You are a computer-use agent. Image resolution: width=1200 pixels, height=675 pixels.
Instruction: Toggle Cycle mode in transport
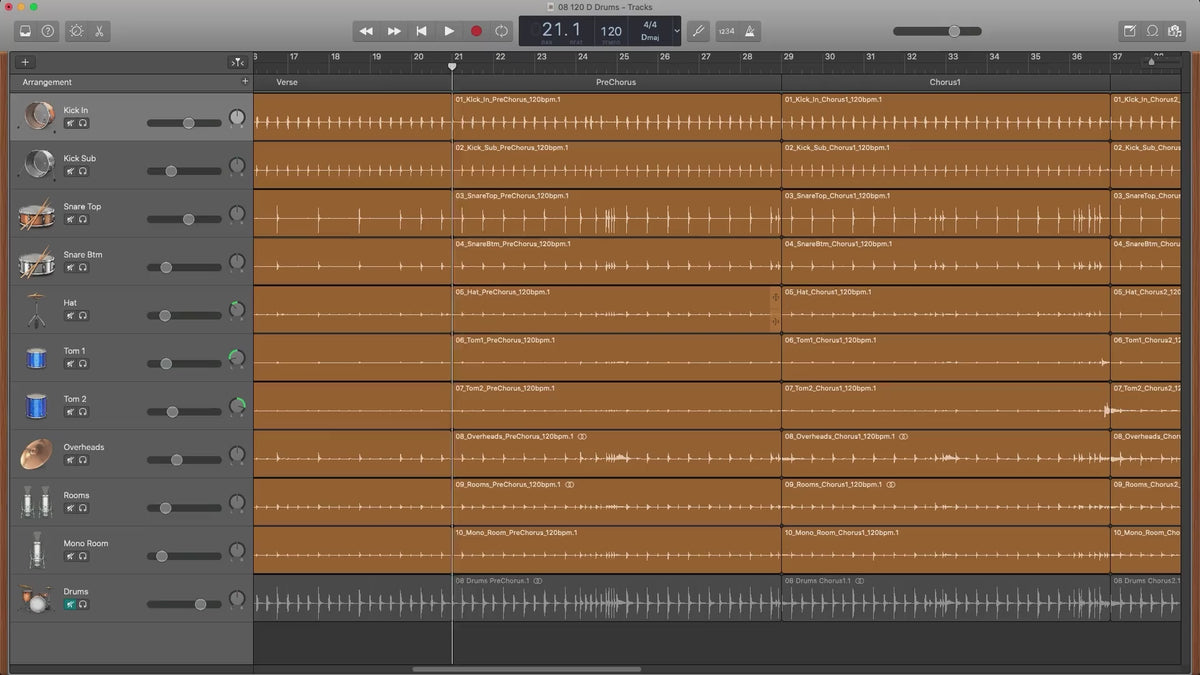pos(501,31)
